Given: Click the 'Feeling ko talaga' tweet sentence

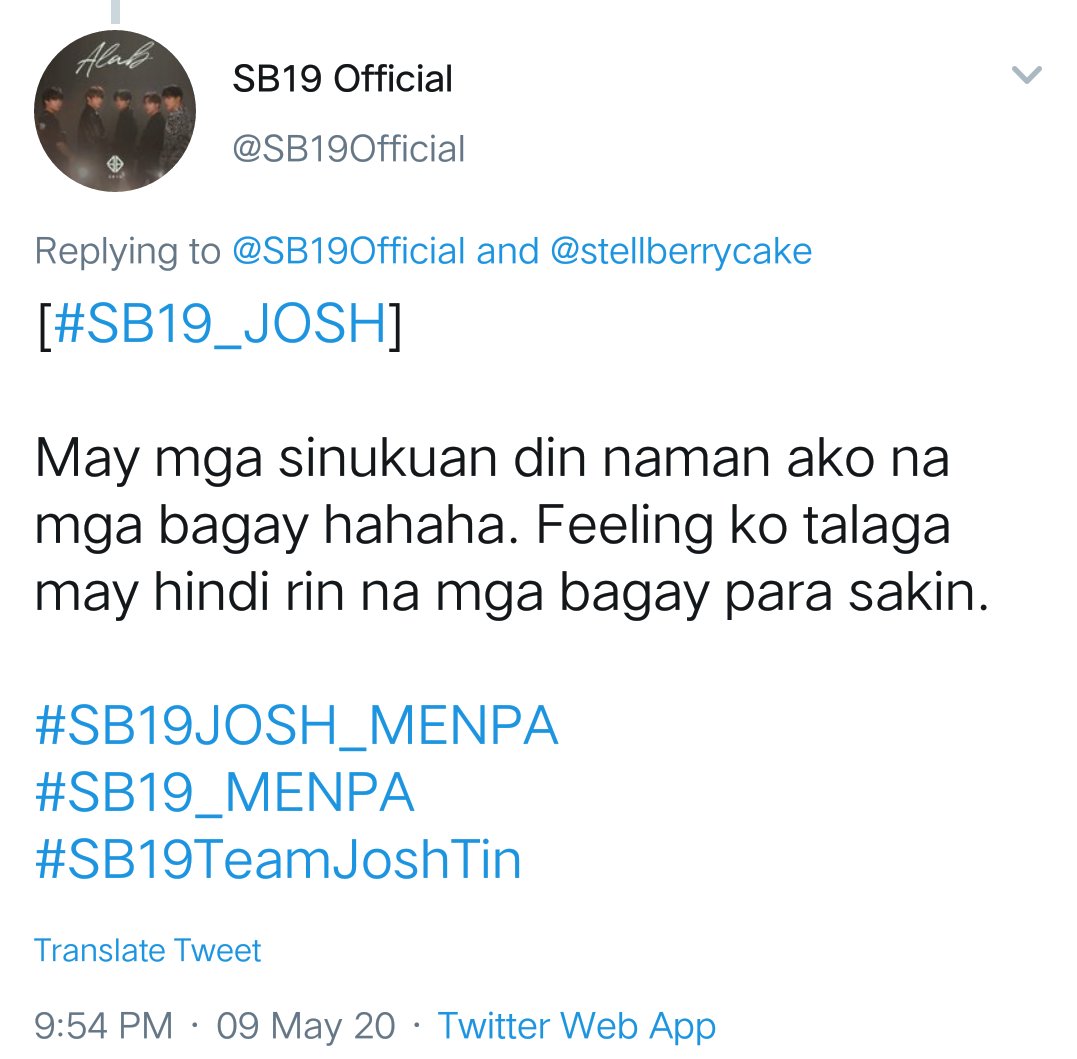Looking at the screenshot, I should pyautogui.click(x=743, y=526).
